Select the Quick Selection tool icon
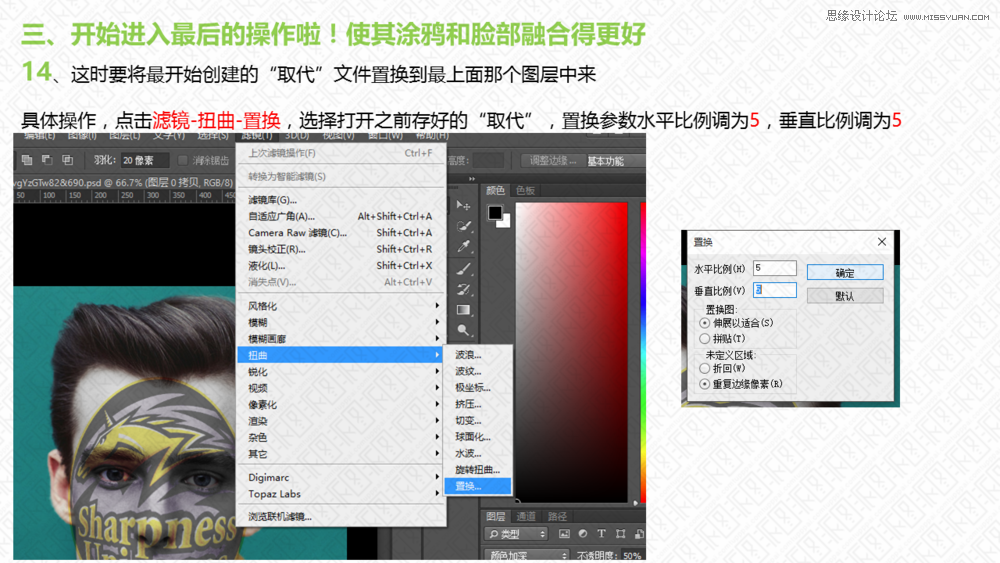The height and width of the screenshot is (563, 1000). (x=464, y=226)
